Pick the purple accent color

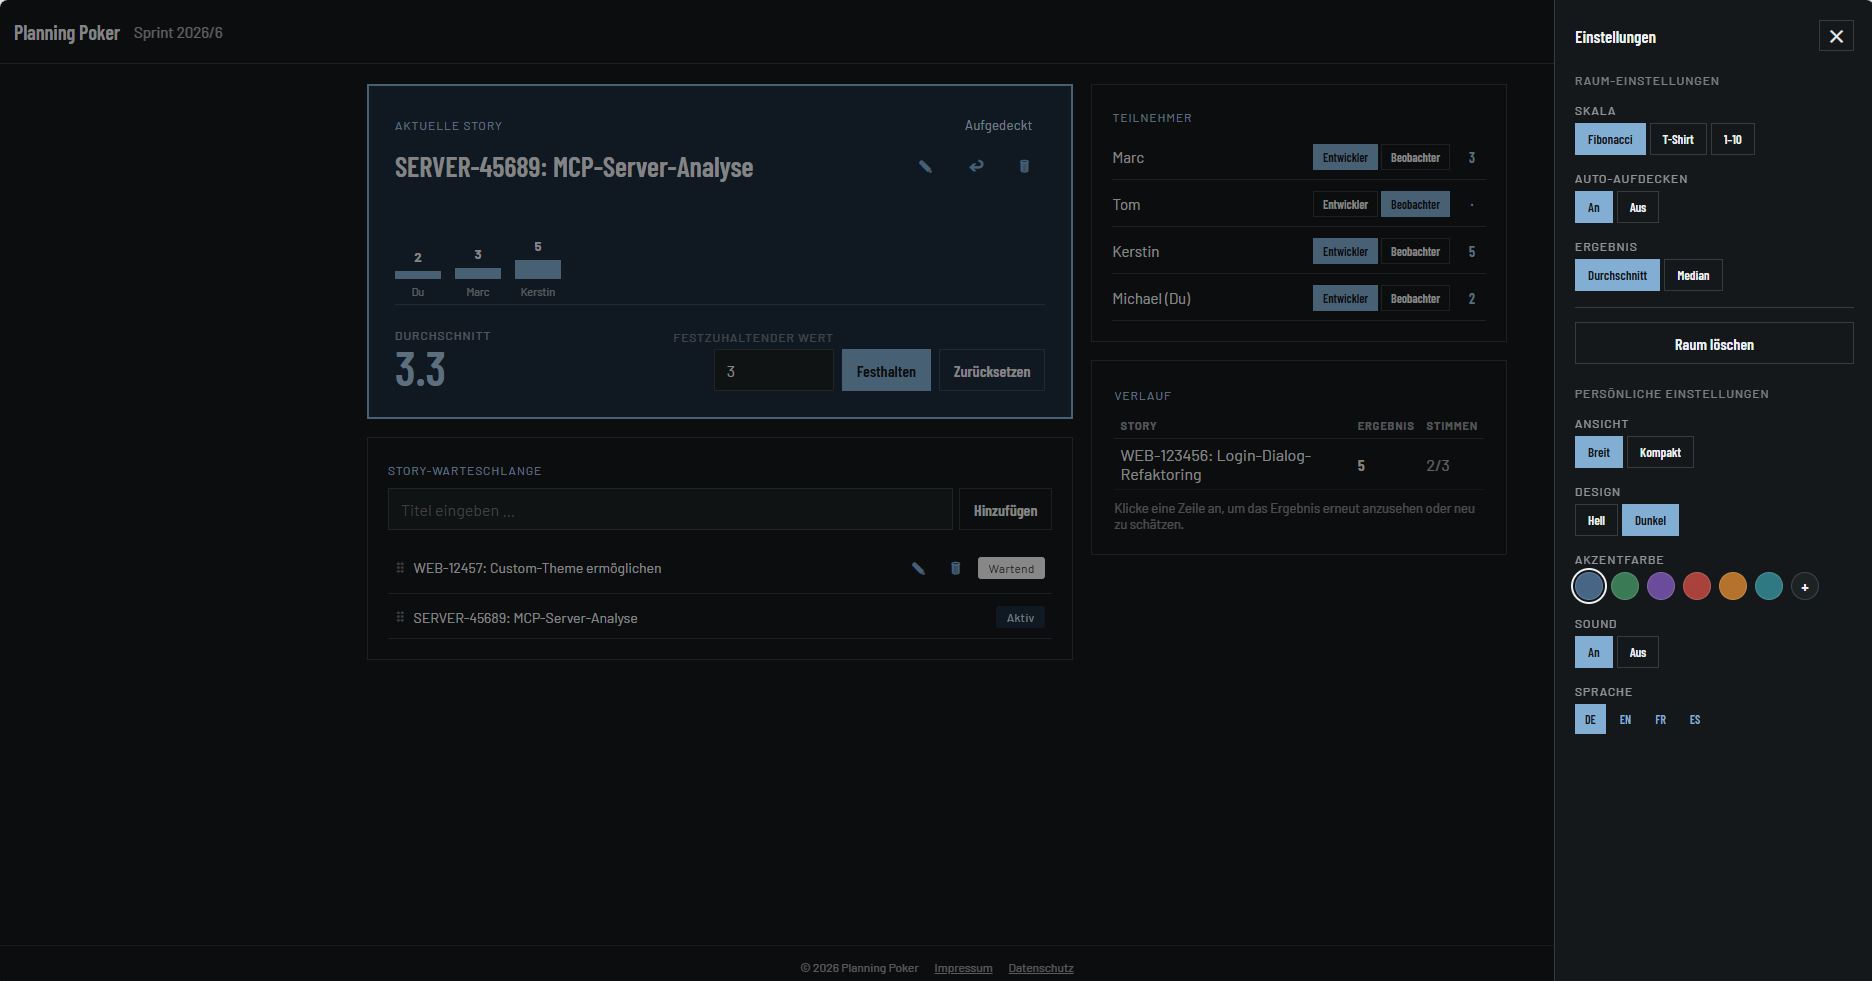[x=1661, y=586]
